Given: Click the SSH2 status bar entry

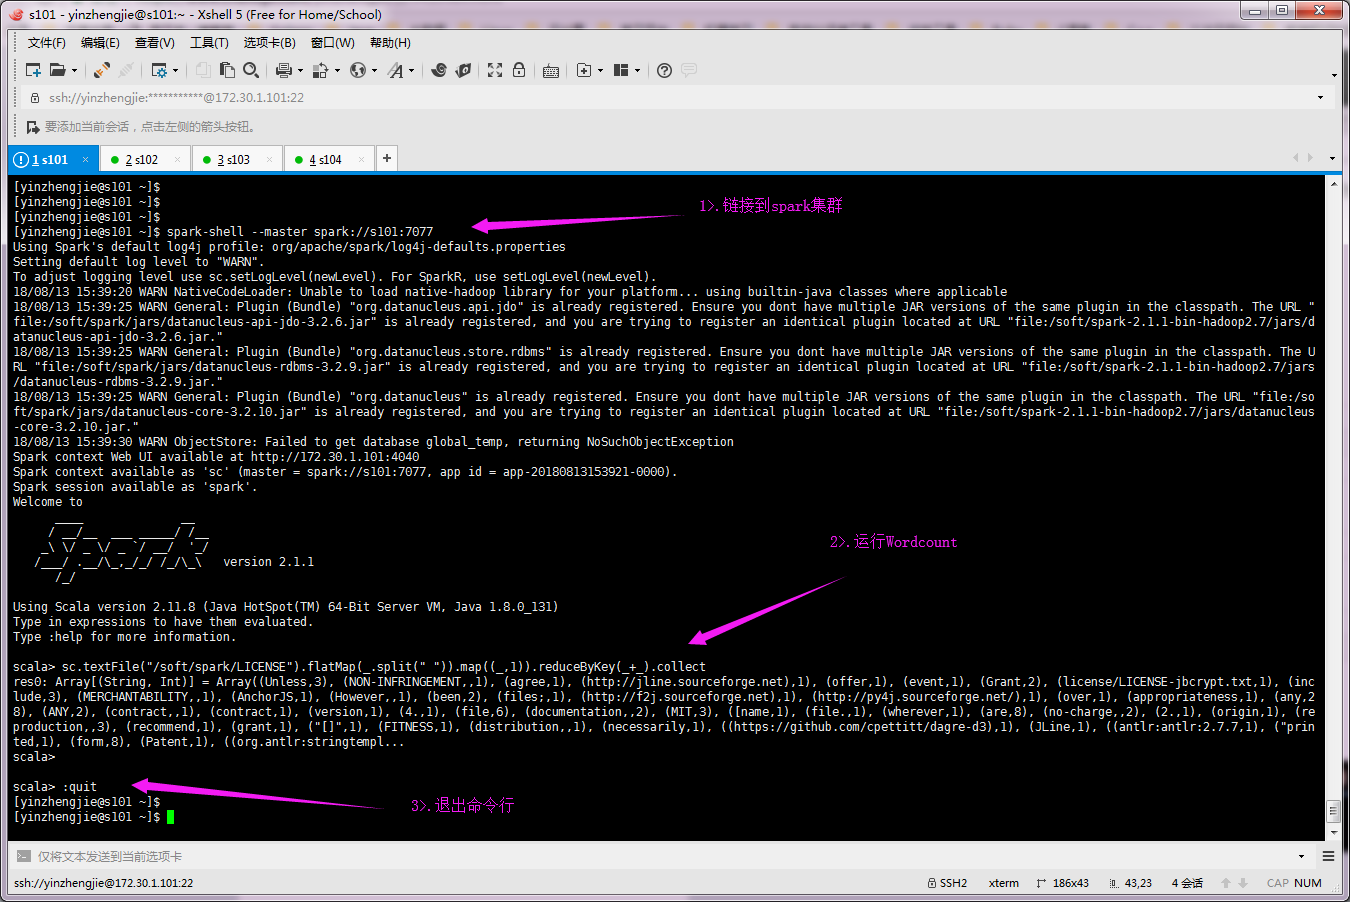Looking at the screenshot, I should [947, 883].
